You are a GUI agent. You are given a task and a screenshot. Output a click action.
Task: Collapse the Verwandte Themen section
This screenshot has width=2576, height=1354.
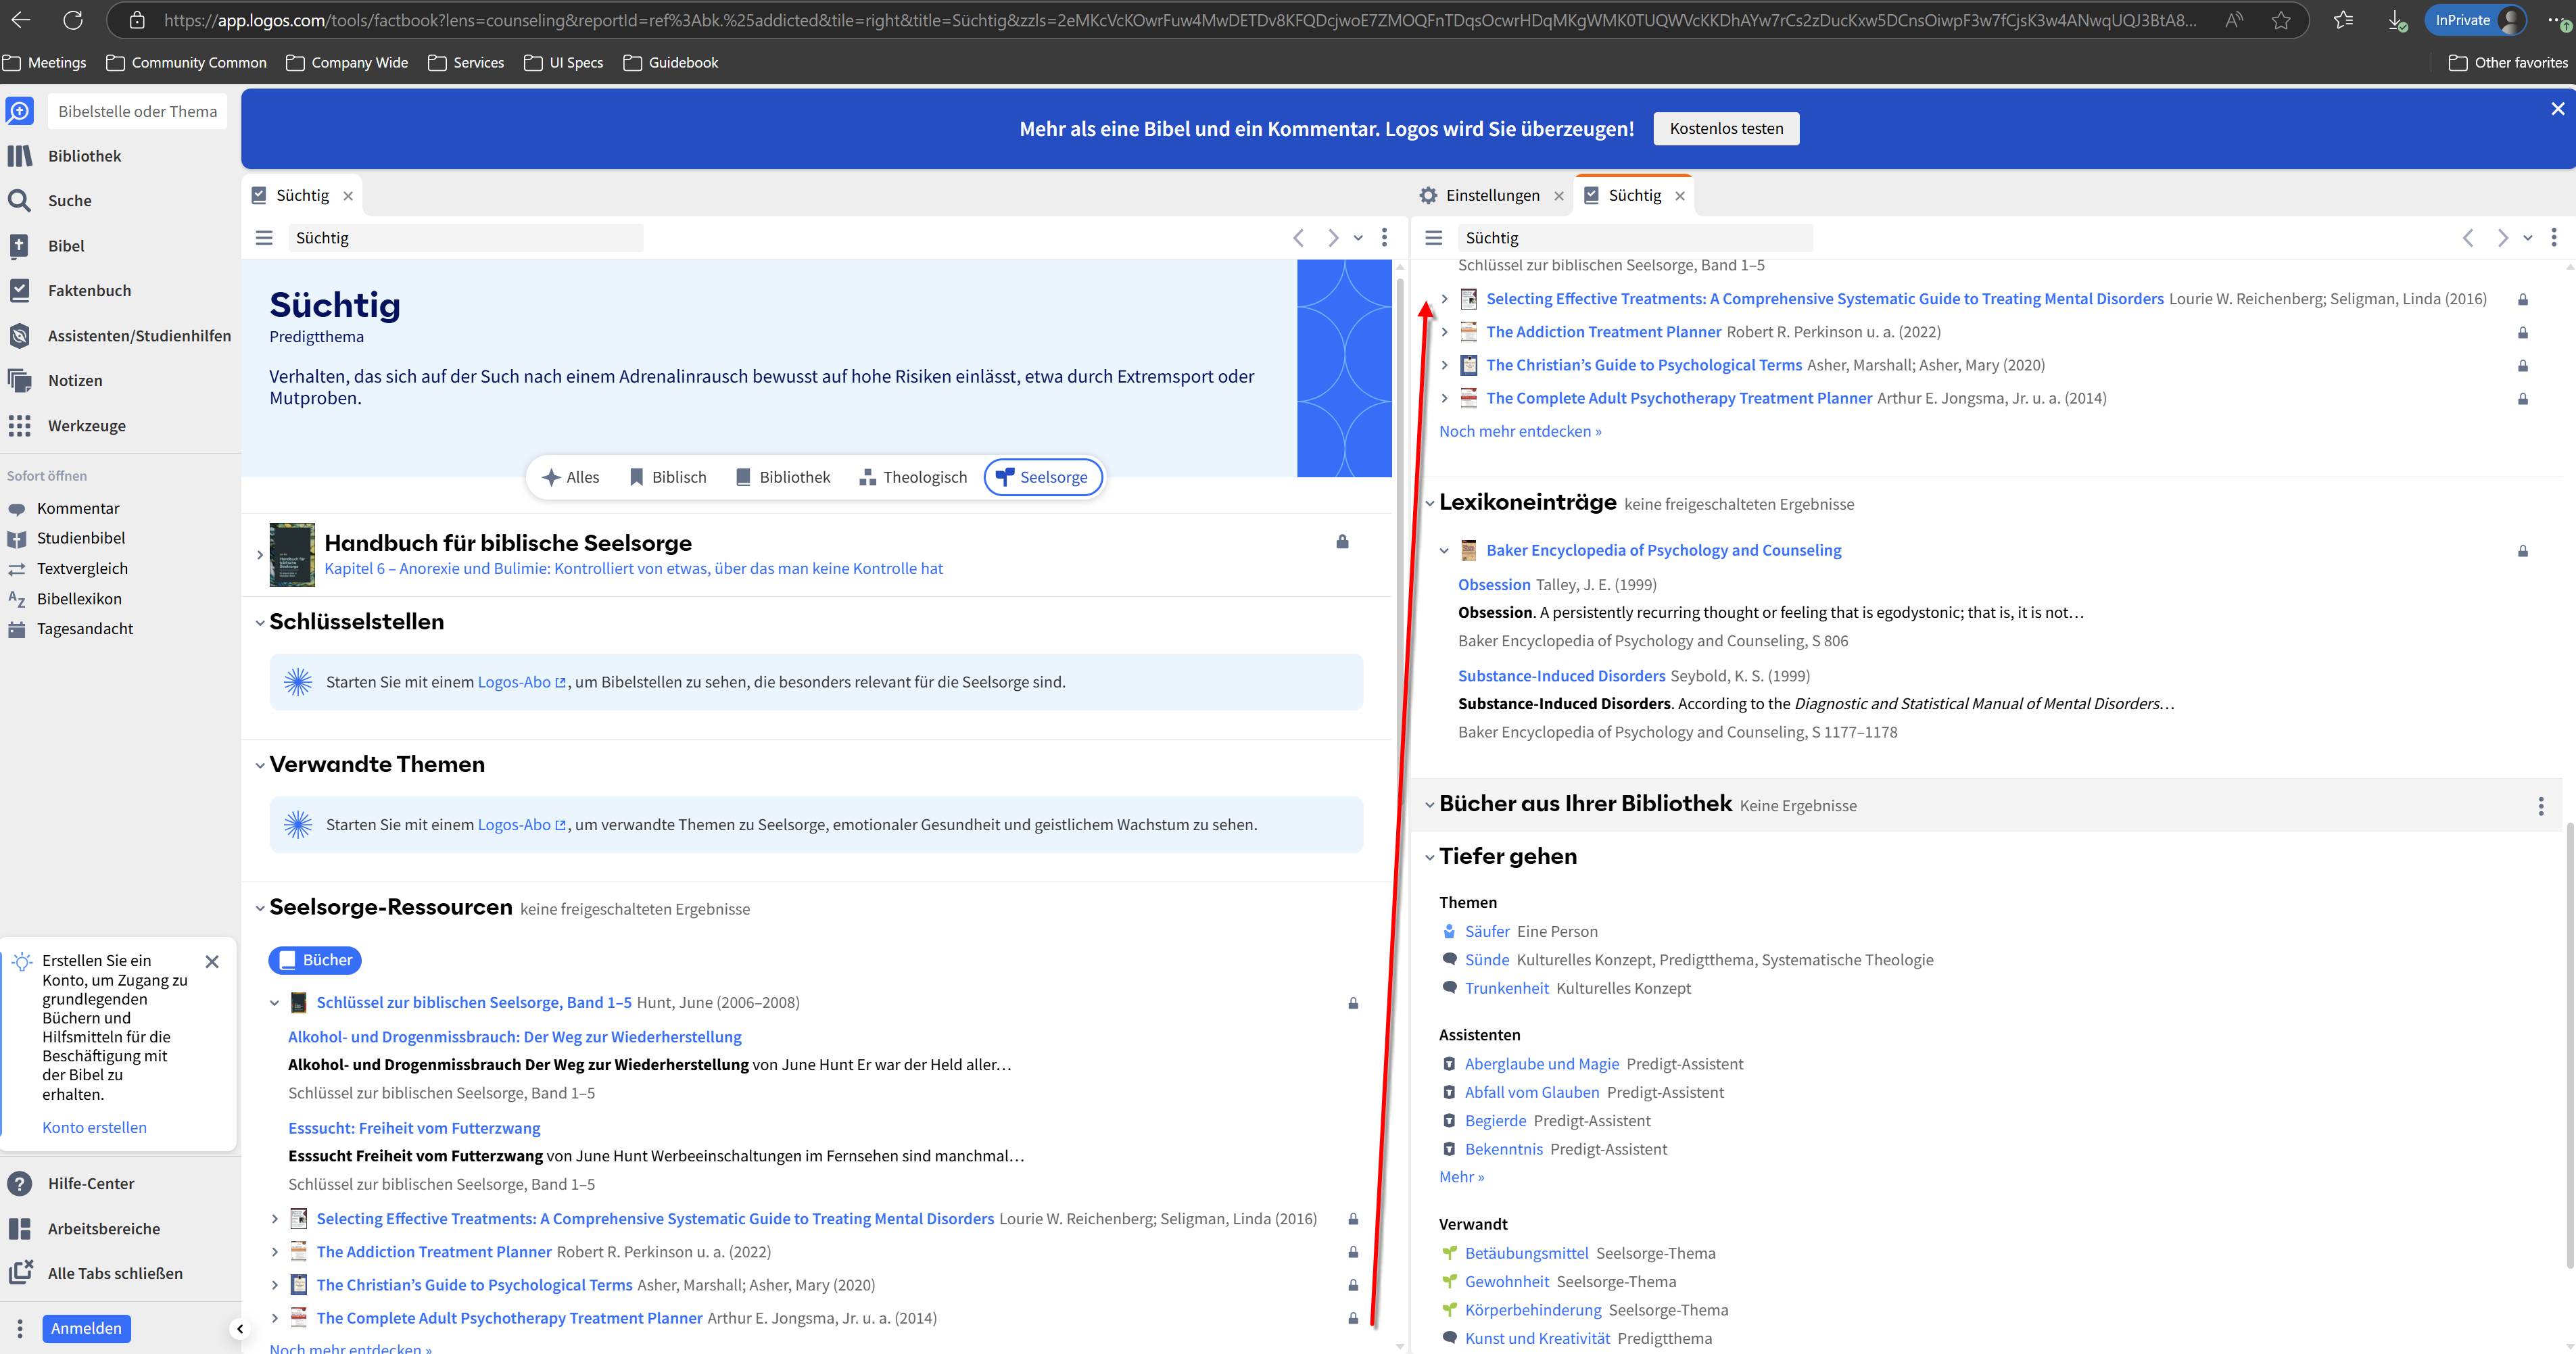click(x=260, y=766)
